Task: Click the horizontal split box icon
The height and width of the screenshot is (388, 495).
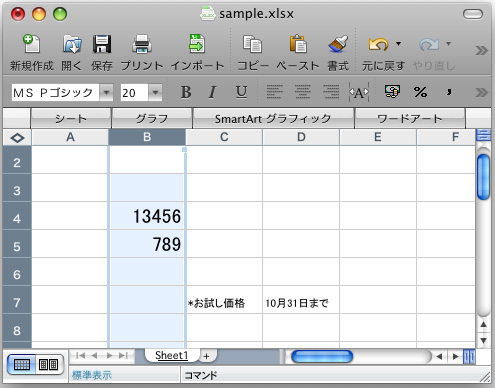Action: pos(469,357)
